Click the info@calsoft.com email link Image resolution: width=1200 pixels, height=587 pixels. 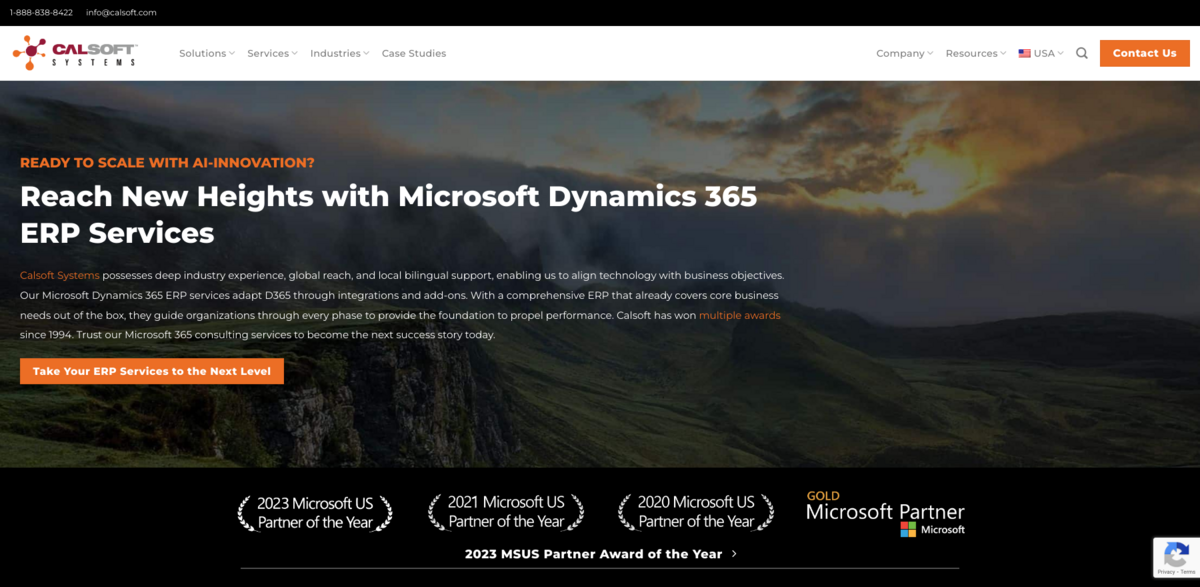coord(121,13)
